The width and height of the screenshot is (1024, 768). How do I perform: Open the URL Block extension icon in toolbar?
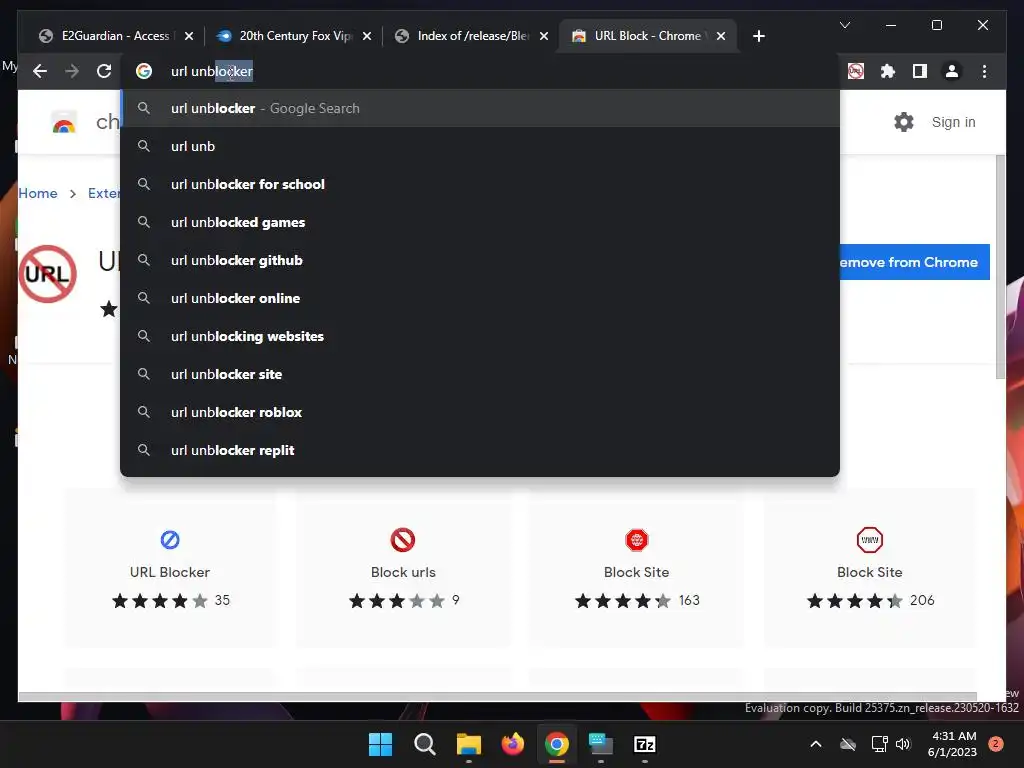click(x=856, y=71)
